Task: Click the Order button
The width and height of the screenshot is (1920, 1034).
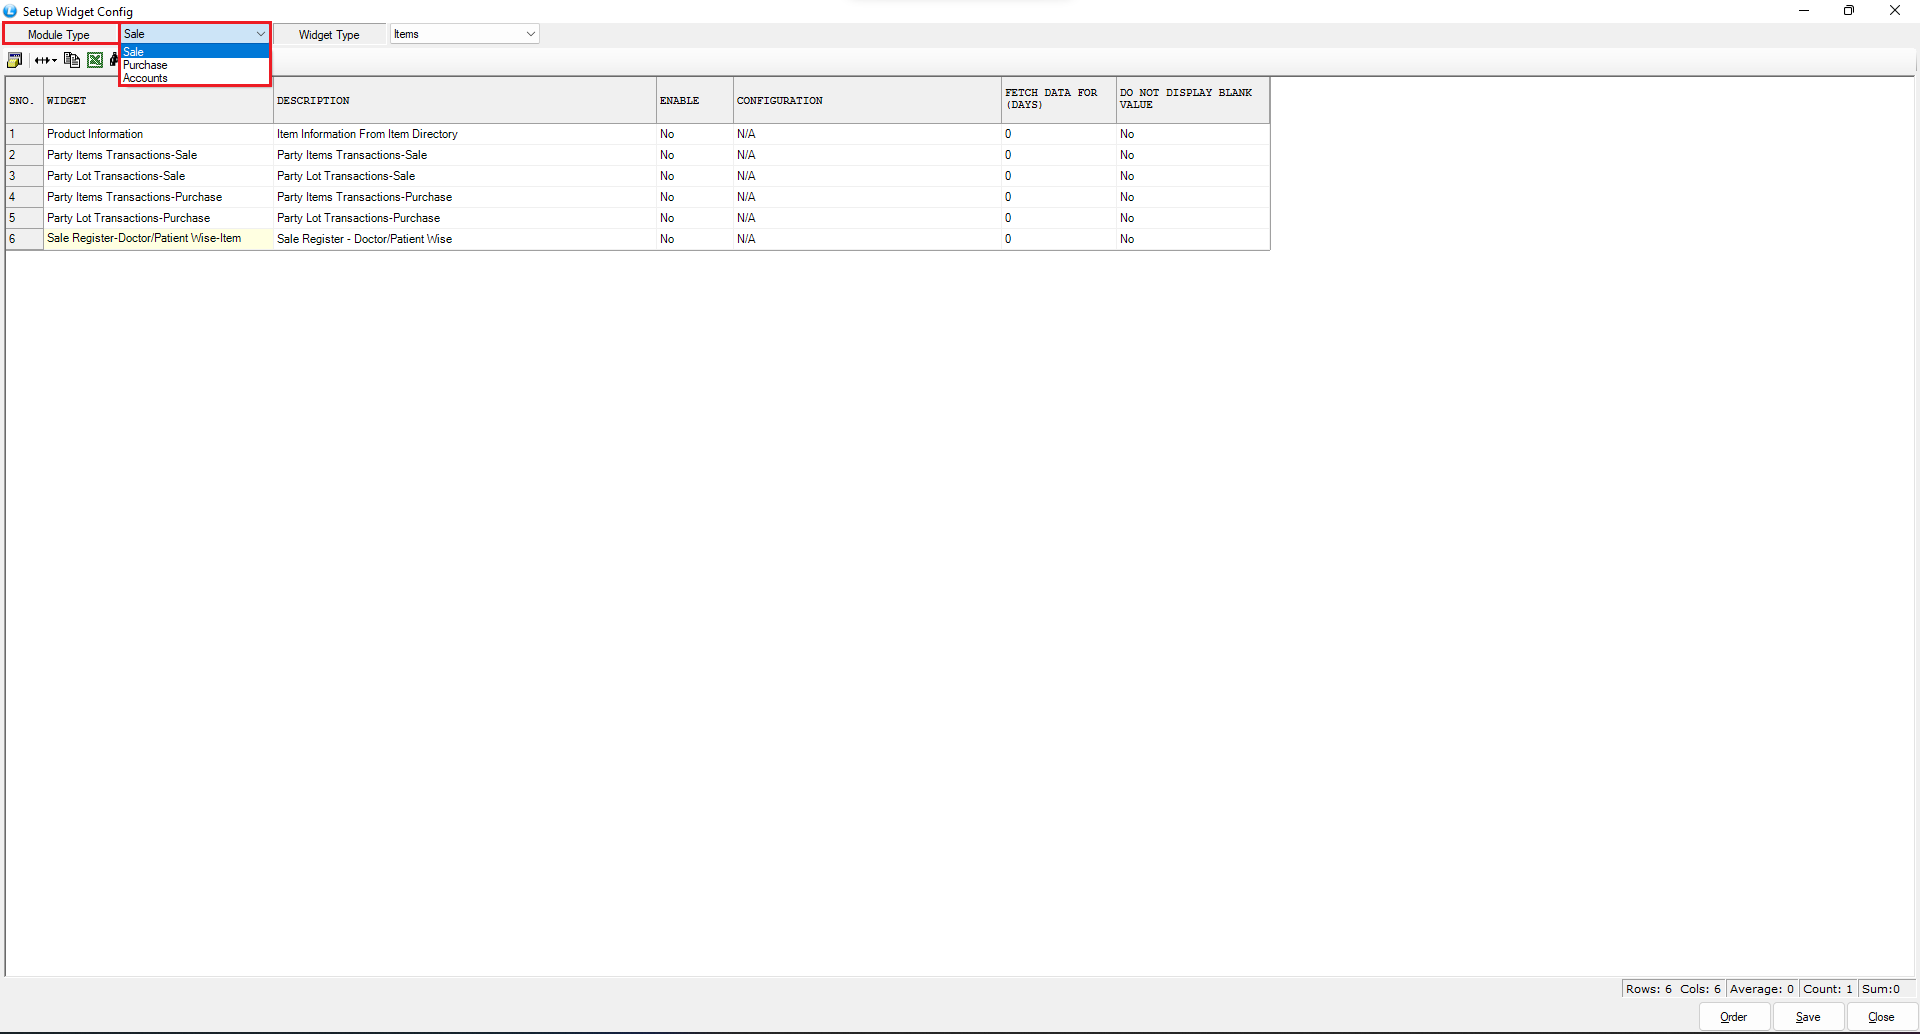Action: tap(1733, 1017)
